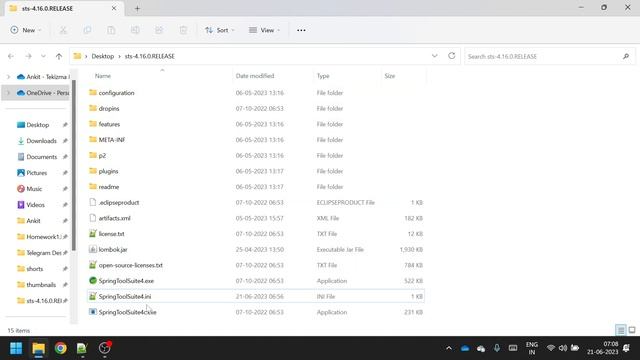640x360 pixels.
Task: Switch to large thumbnails view icon
Action: (x=632, y=330)
